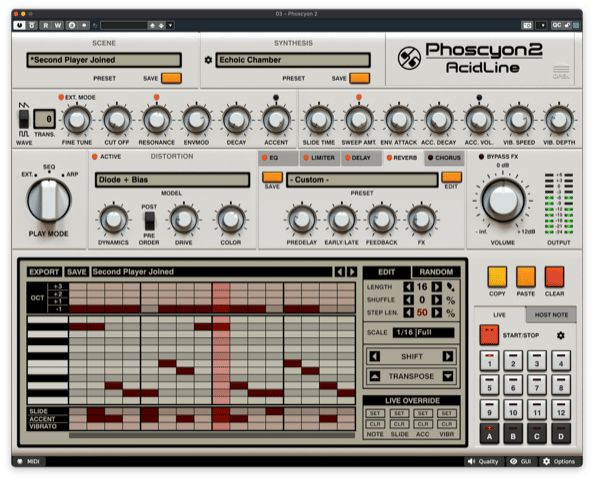Transpose pattern down with down arrow
Screen dimensions: 594x480
point(447,376)
